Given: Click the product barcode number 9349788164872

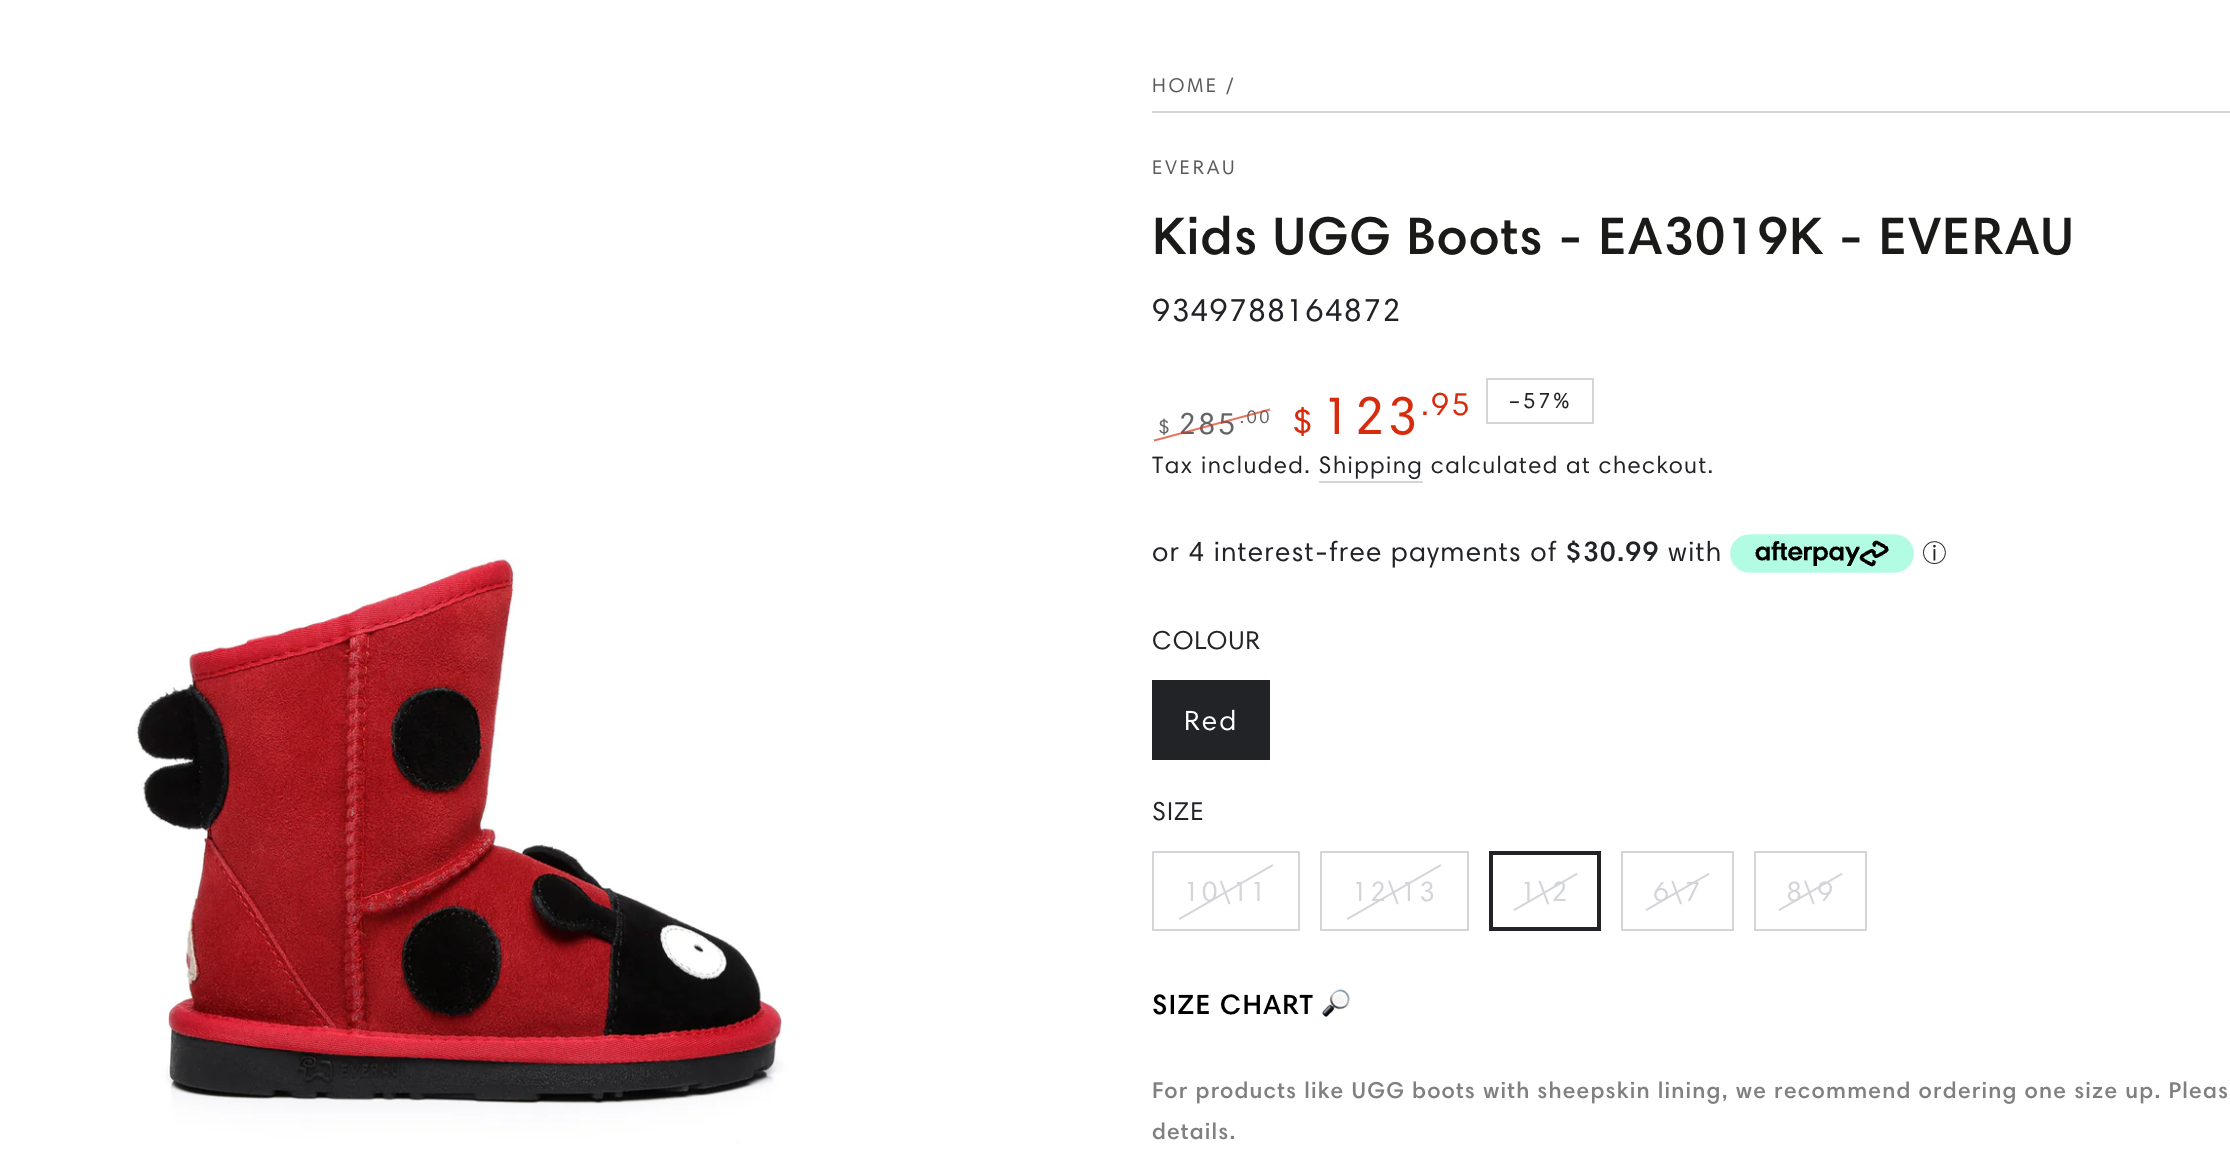Looking at the screenshot, I should coord(1275,311).
